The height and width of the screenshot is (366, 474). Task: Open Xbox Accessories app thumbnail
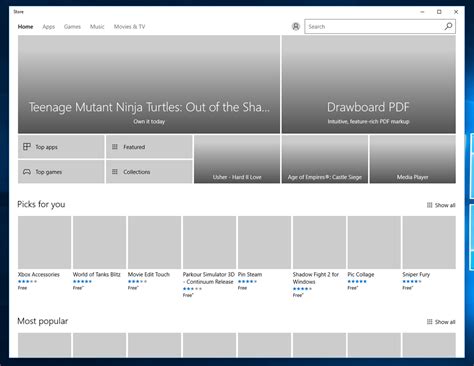pos(44,242)
